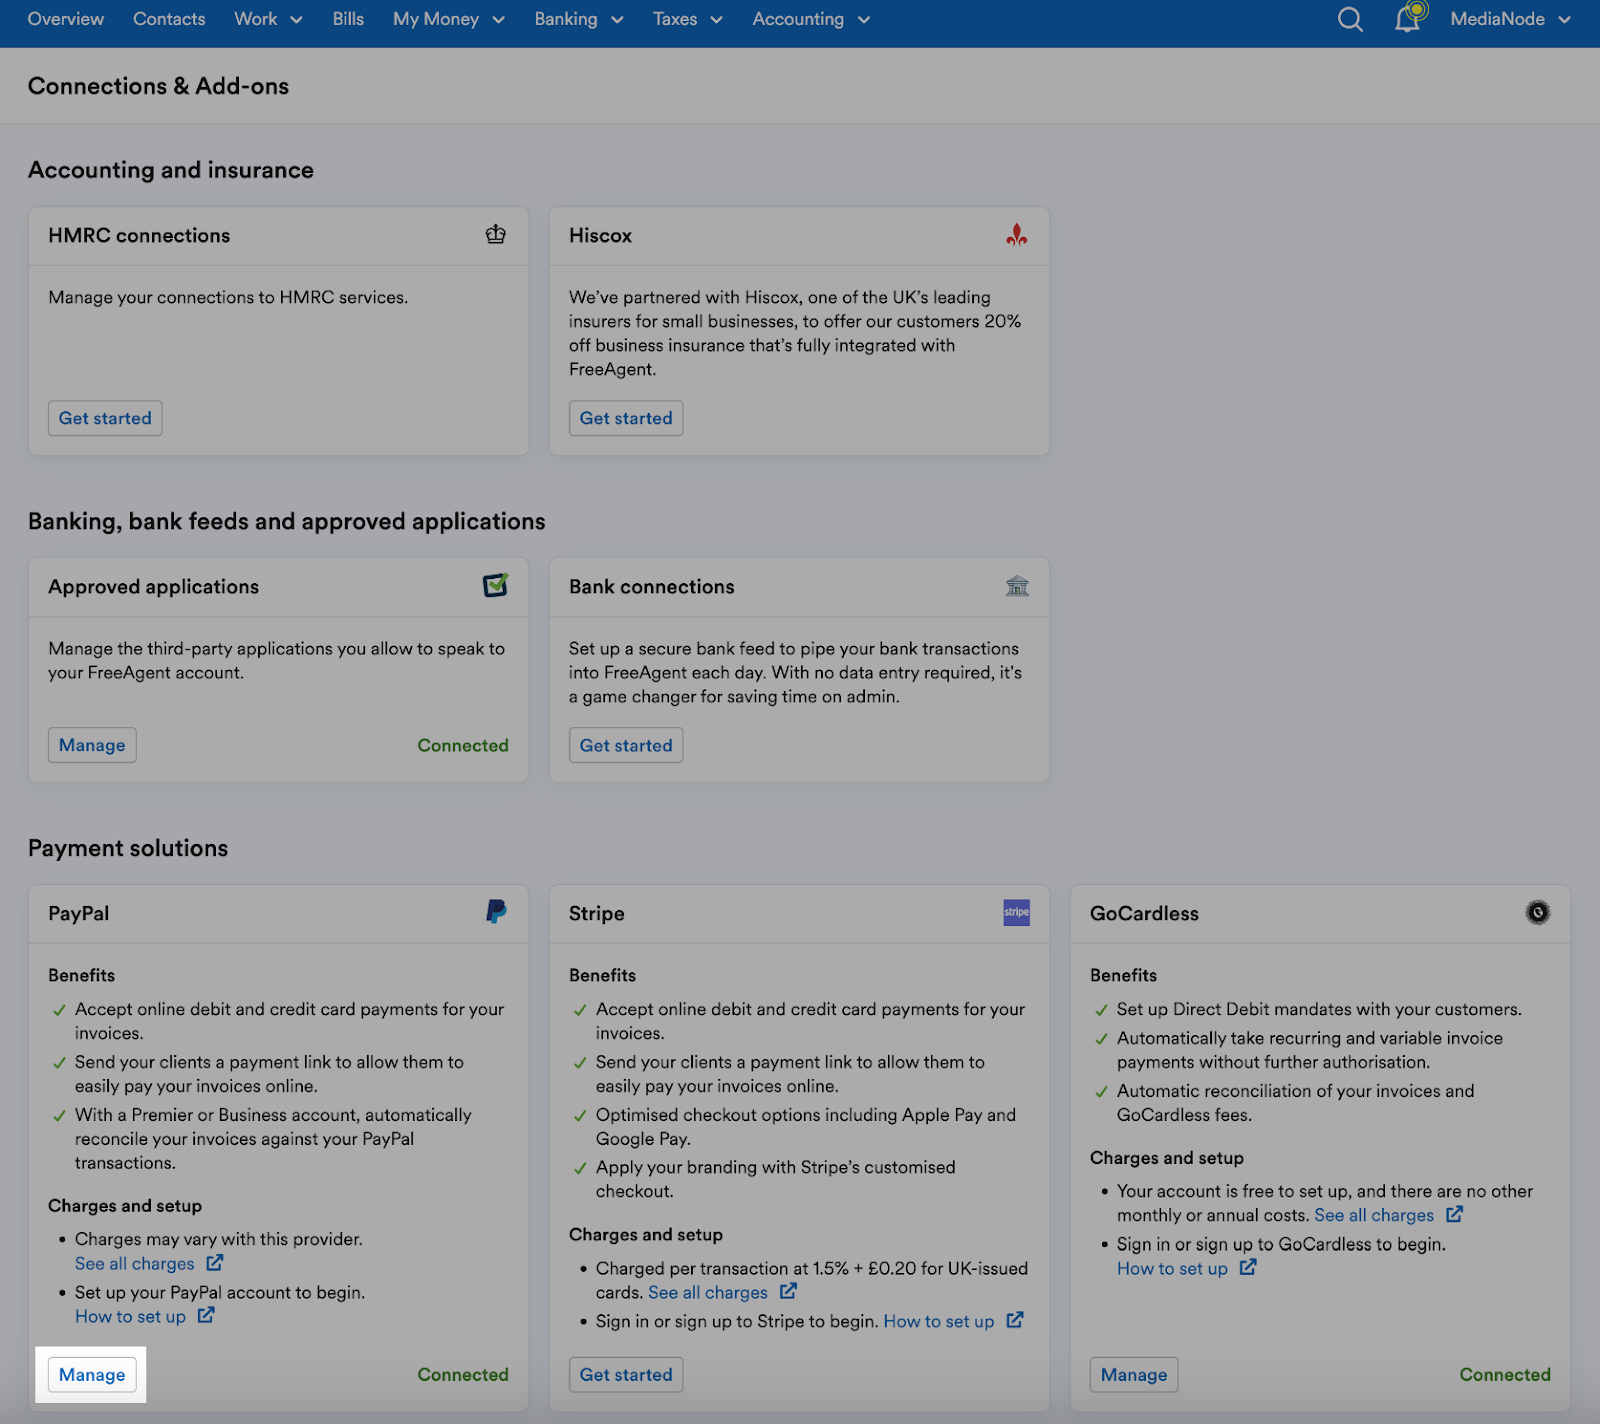
Task: Get started with HMRC connections
Action: 105,418
